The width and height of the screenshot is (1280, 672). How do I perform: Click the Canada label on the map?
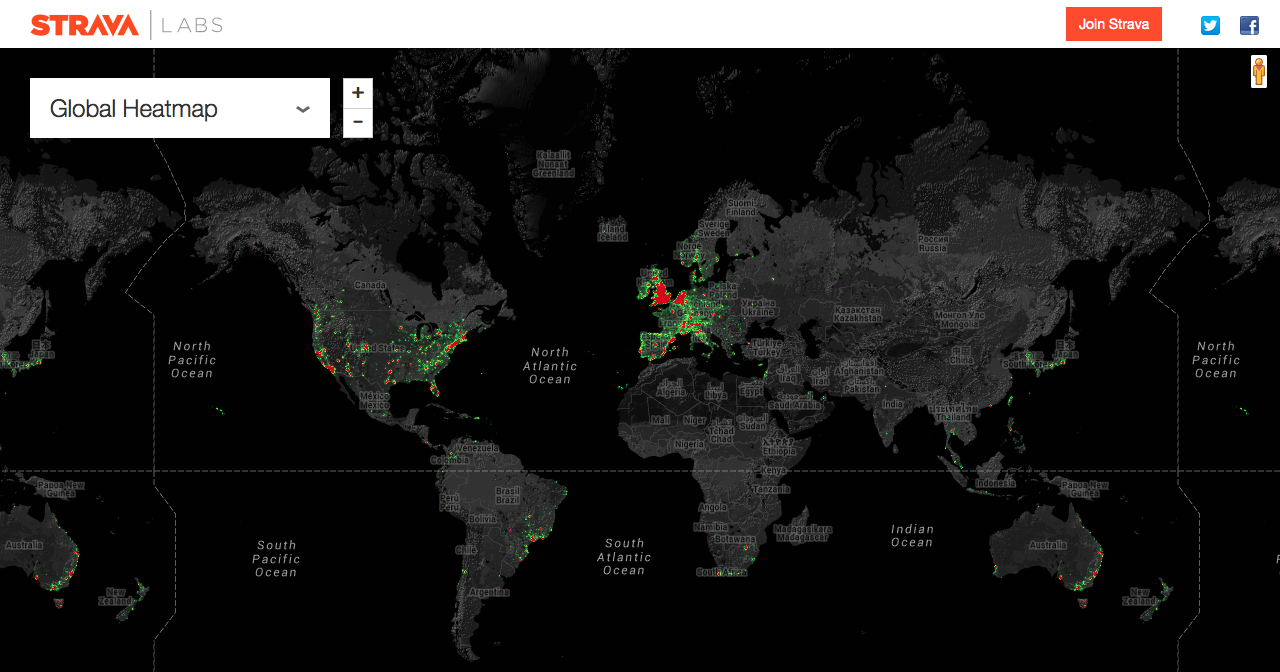[x=370, y=285]
